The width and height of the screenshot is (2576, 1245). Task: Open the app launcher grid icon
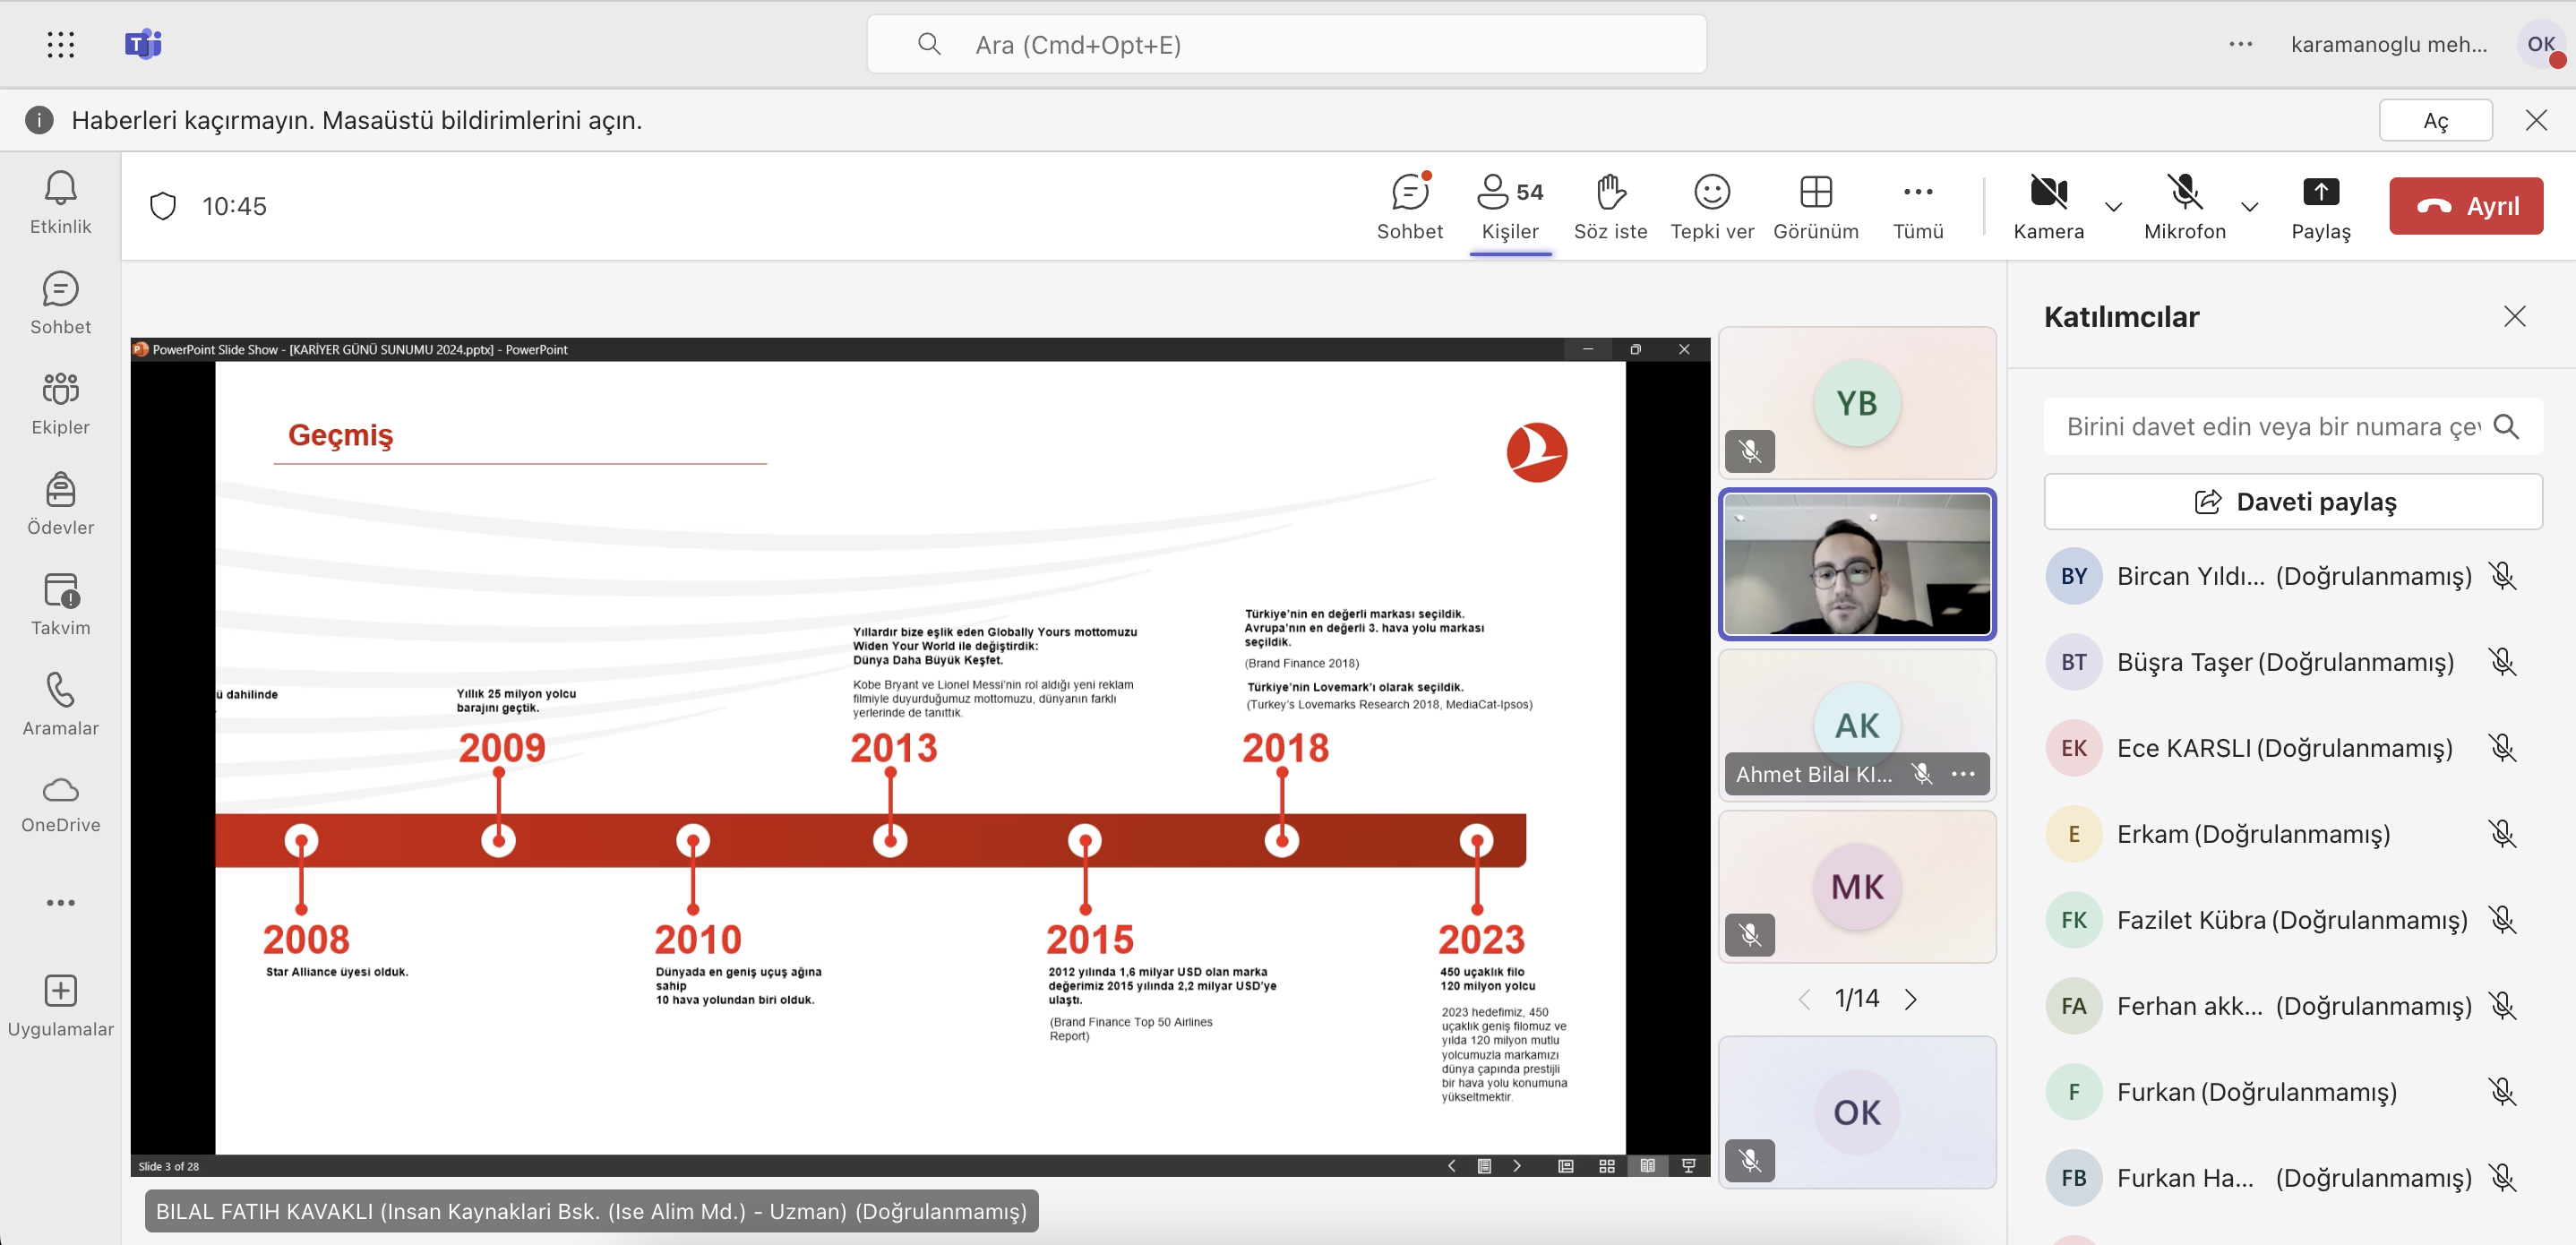click(x=61, y=44)
